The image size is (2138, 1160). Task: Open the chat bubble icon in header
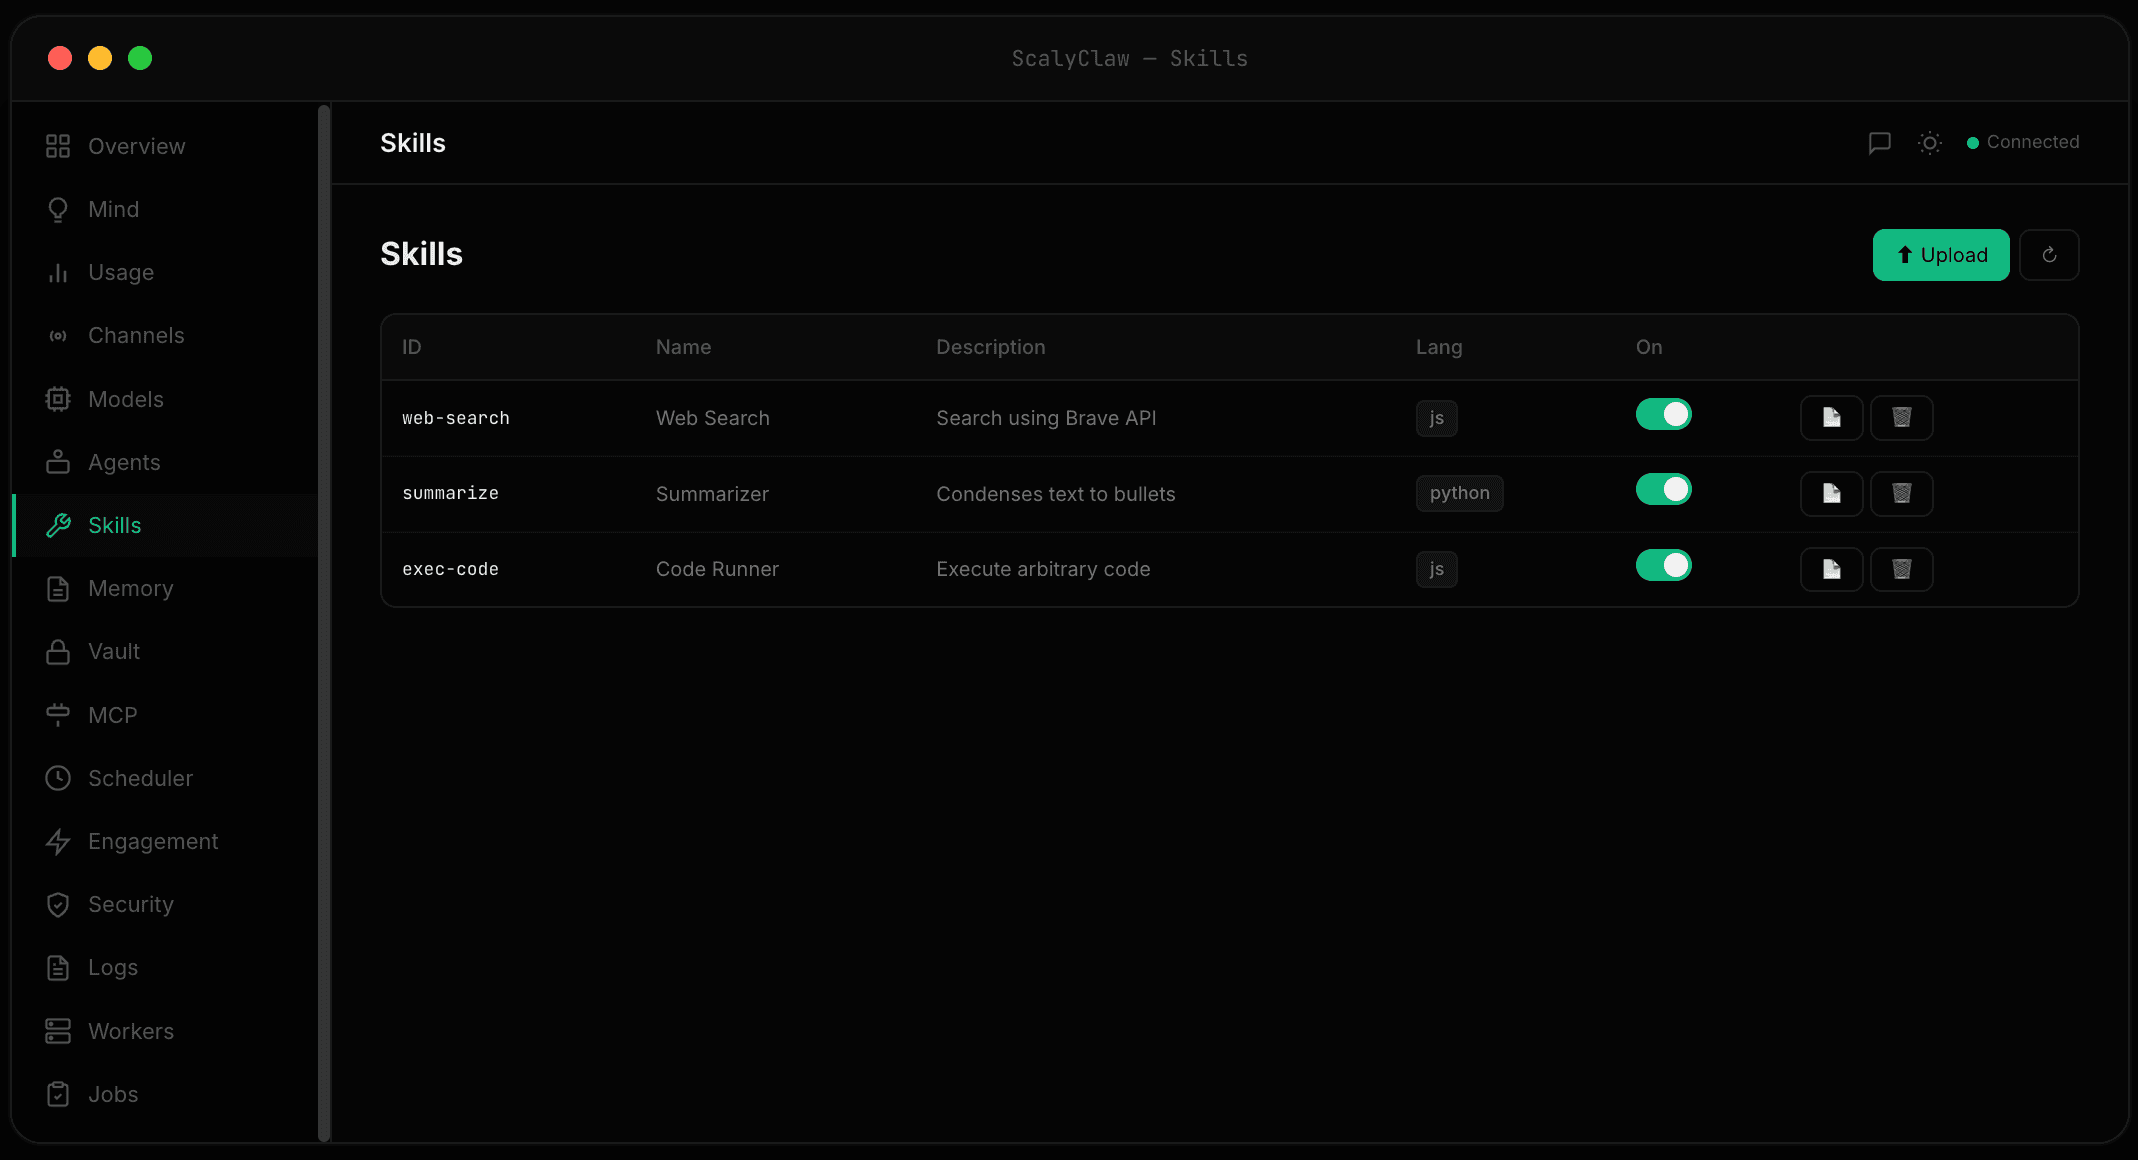[x=1880, y=143]
